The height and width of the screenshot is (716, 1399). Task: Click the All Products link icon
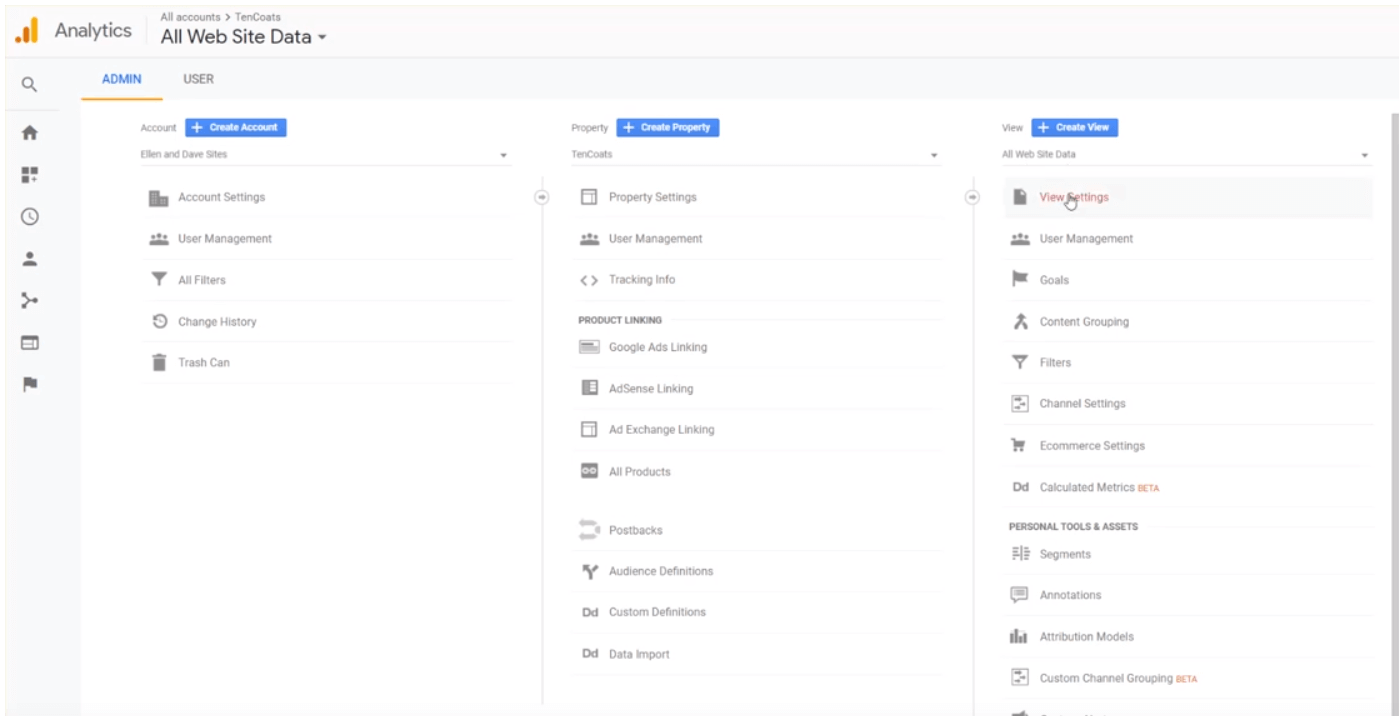point(589,471)
